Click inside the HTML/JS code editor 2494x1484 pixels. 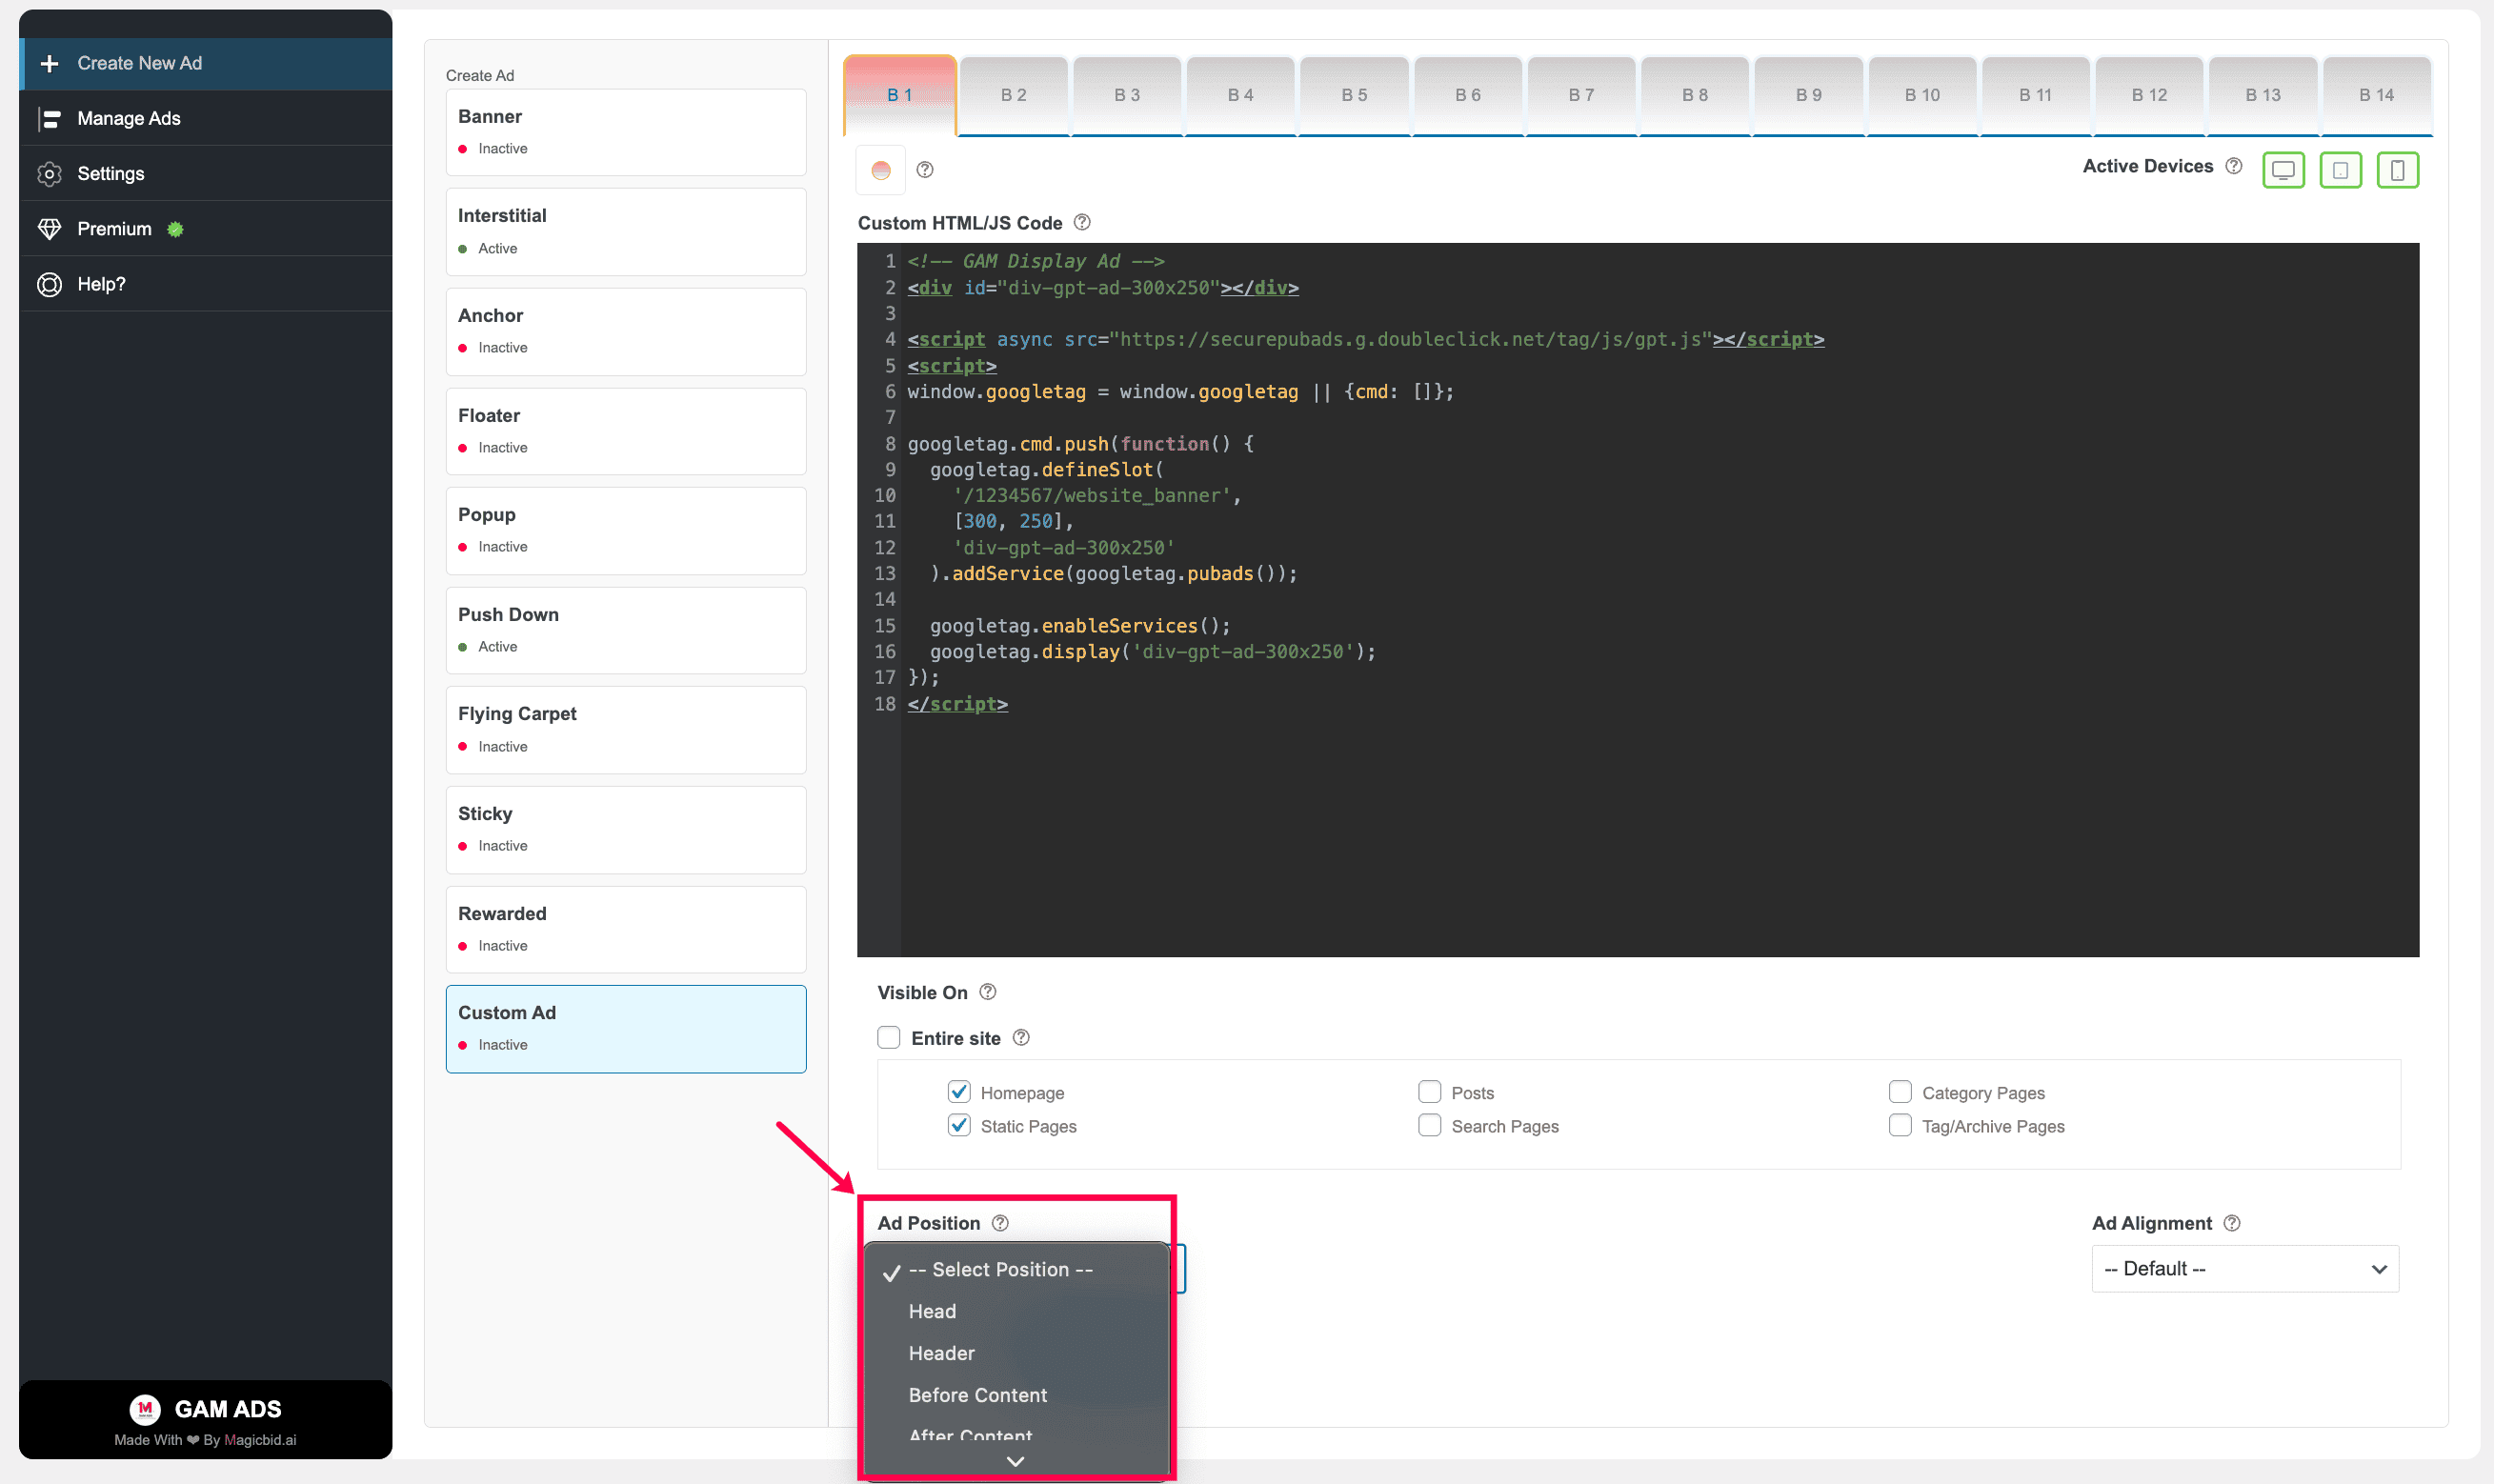1638,599
